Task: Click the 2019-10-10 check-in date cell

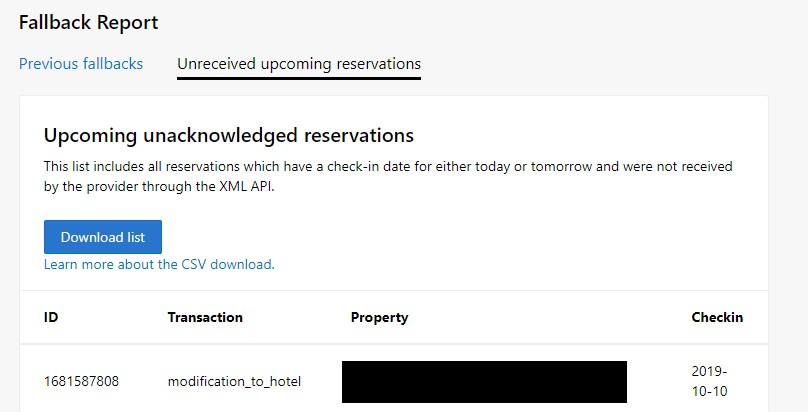Action: coord(710,381)
